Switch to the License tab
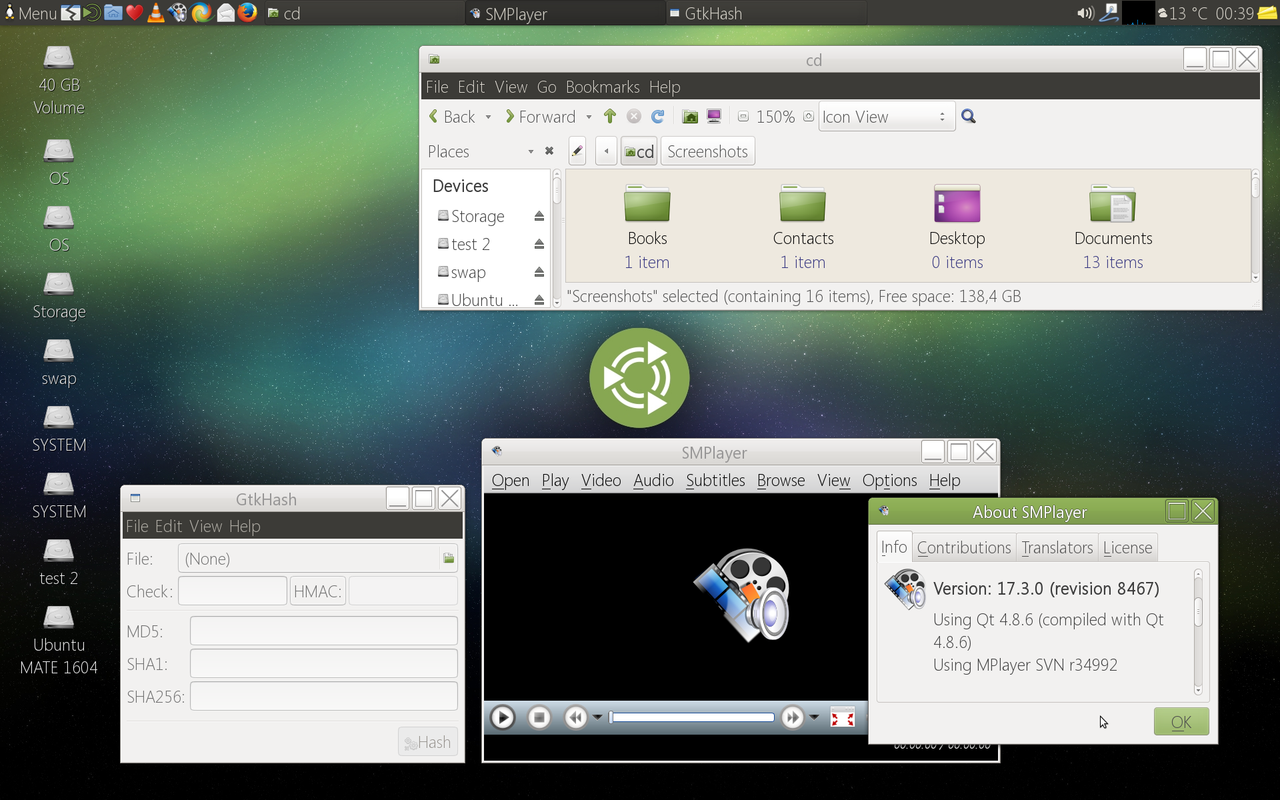Image resolution: width=1280 pixels, height=800 pixels. (x=1128, y=547)
